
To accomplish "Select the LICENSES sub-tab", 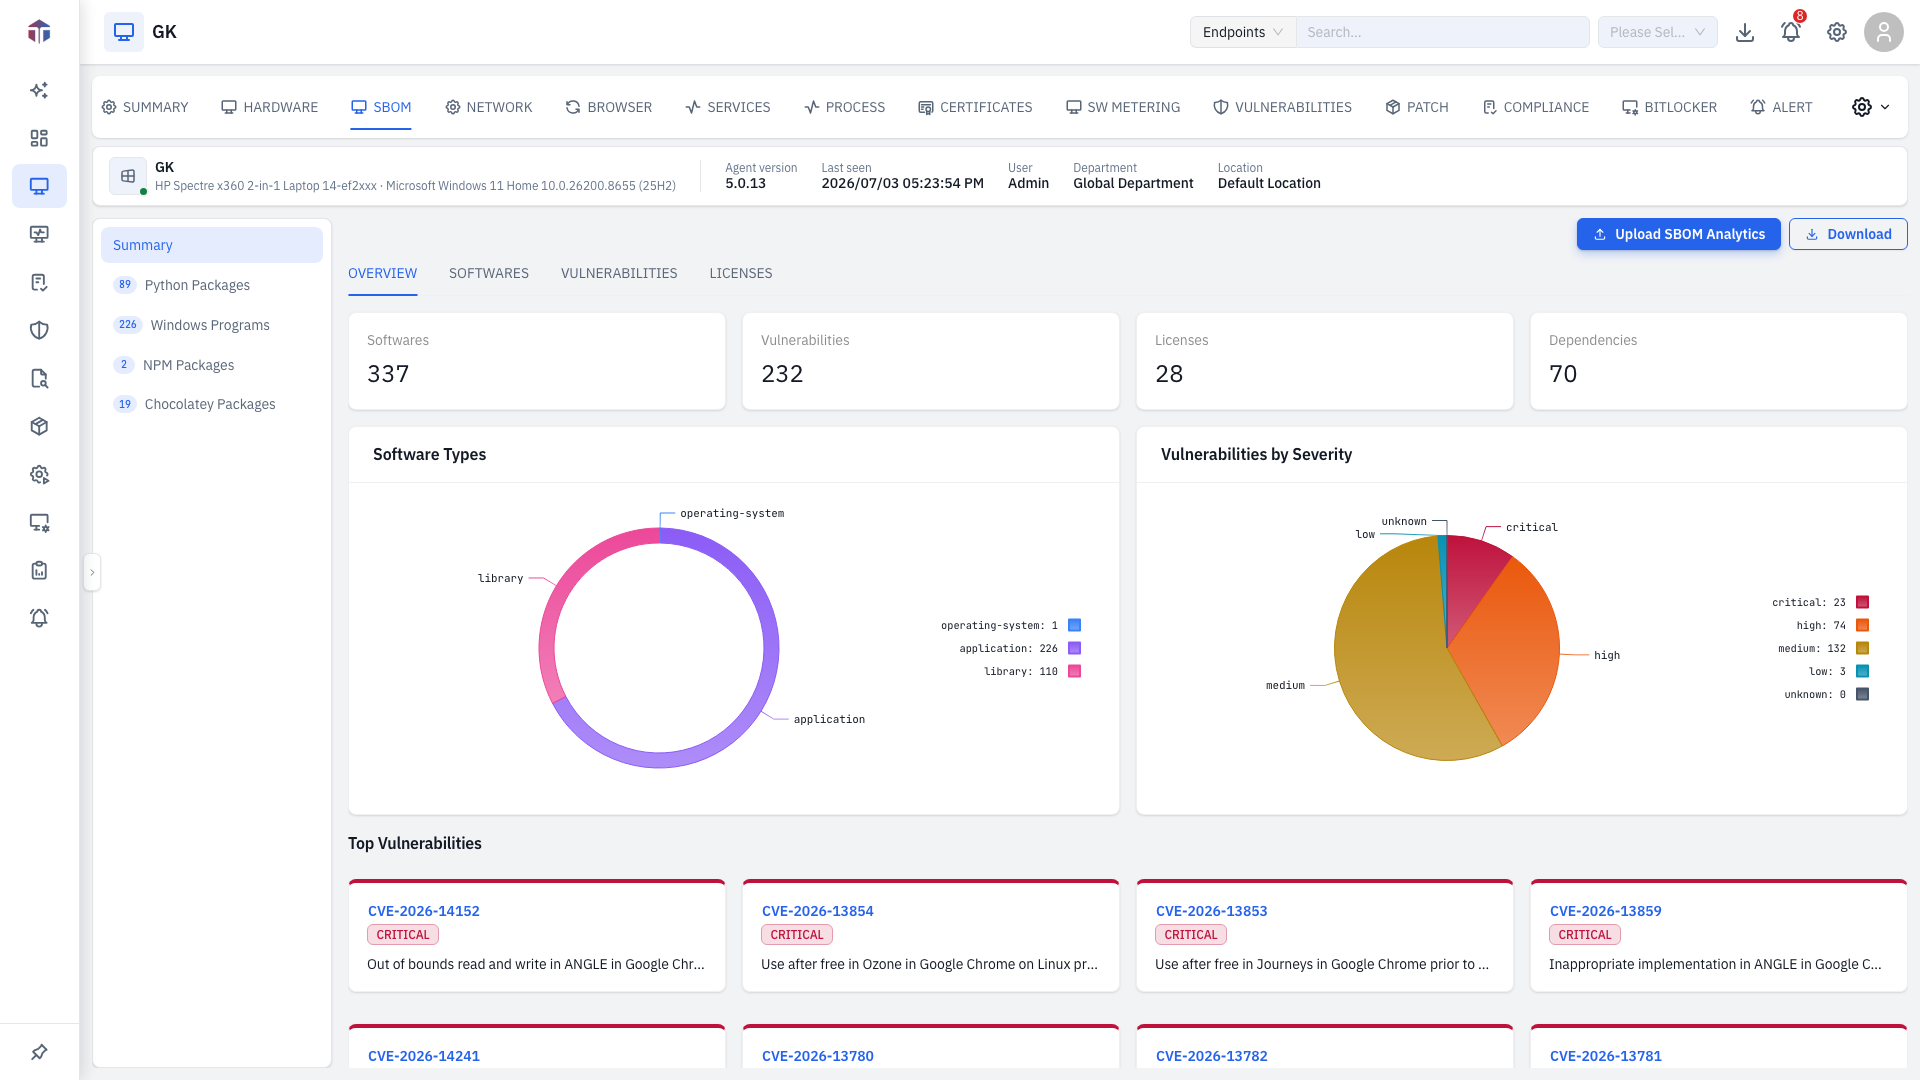I will pos(741,273).
